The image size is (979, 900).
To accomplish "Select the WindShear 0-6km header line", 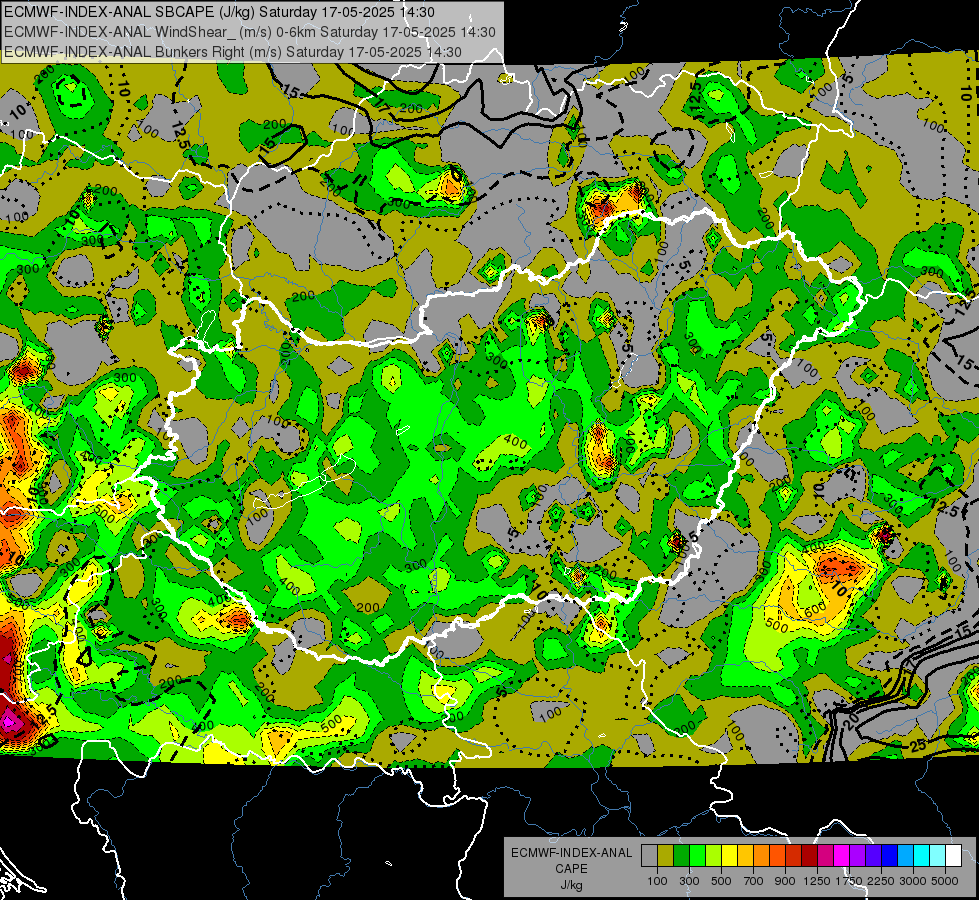I will [250, 32].
